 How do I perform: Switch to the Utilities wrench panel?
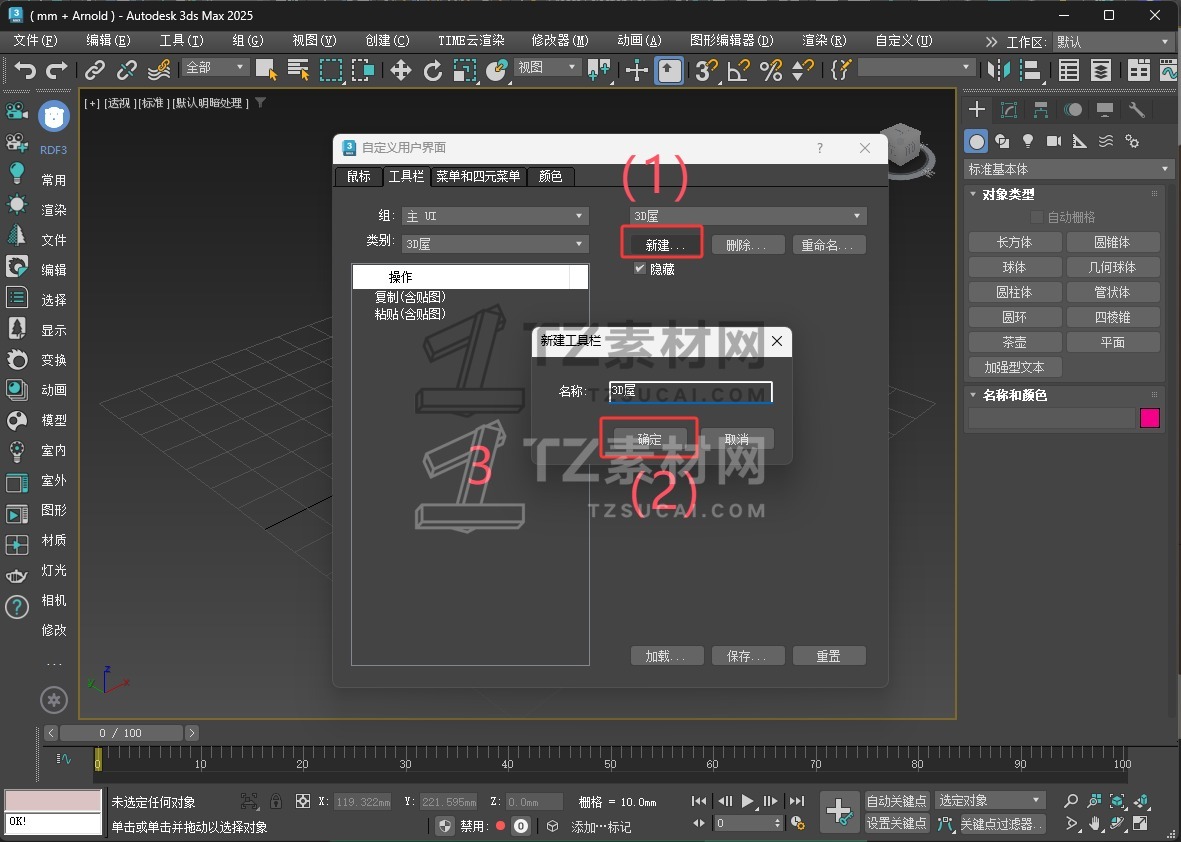click(1136, 110)
